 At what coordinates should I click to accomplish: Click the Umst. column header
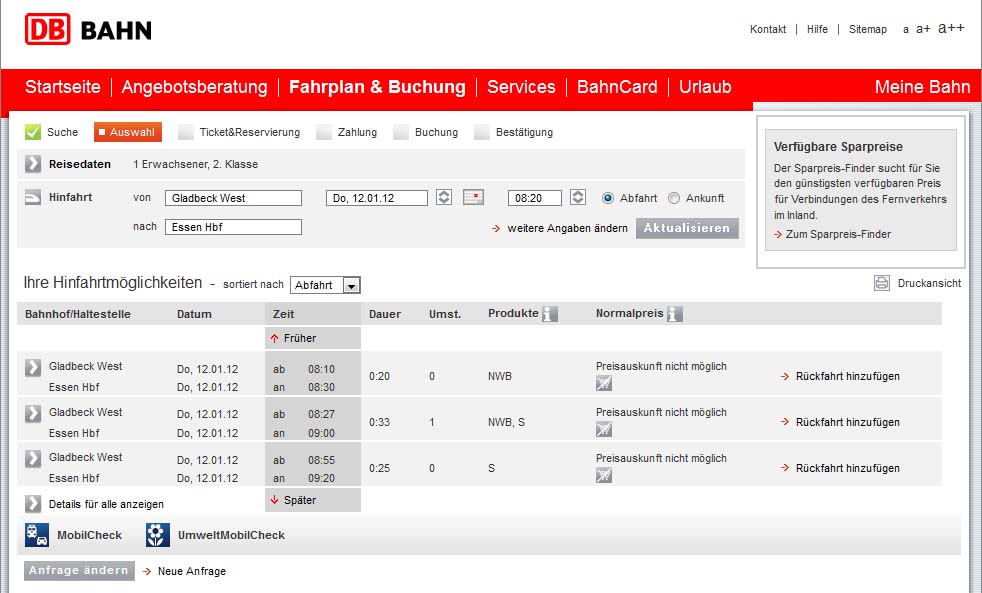click(x=445, y=314)
